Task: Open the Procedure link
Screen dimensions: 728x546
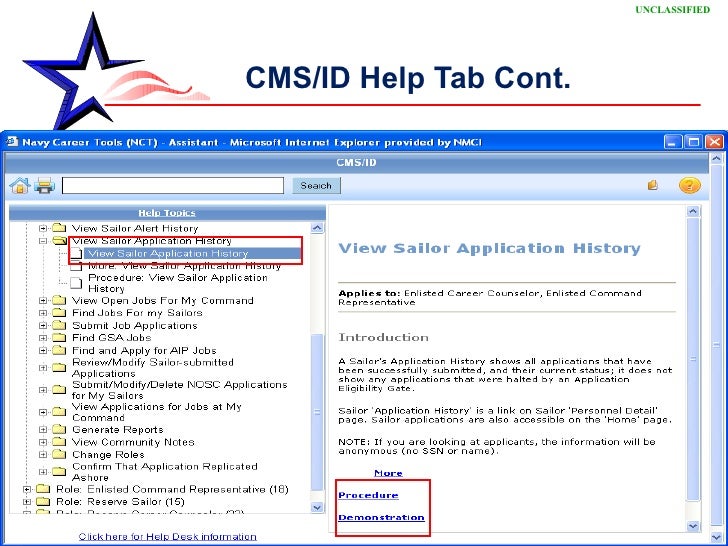Action: (368, 495)
